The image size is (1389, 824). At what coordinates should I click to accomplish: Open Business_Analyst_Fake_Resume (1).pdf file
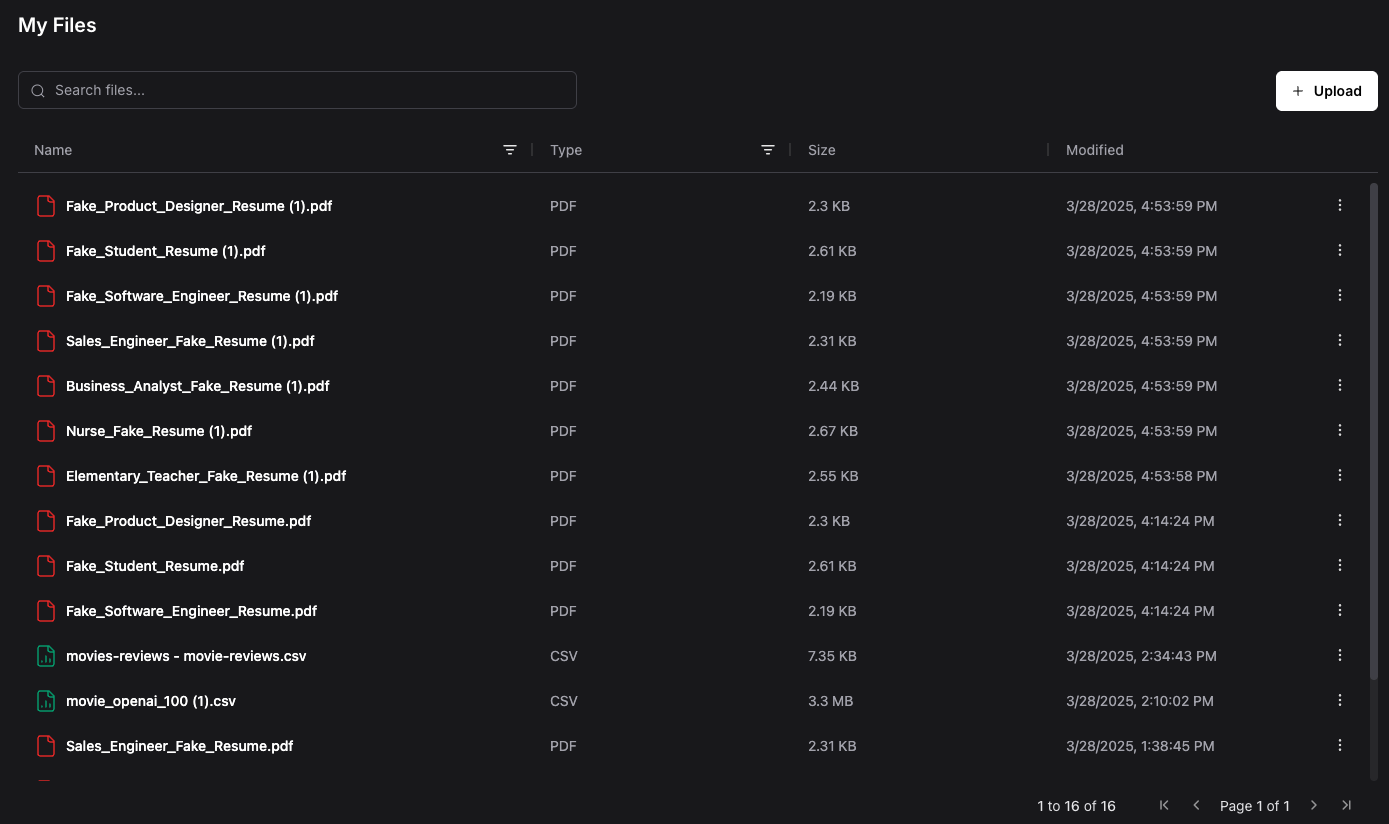point(197,386)
